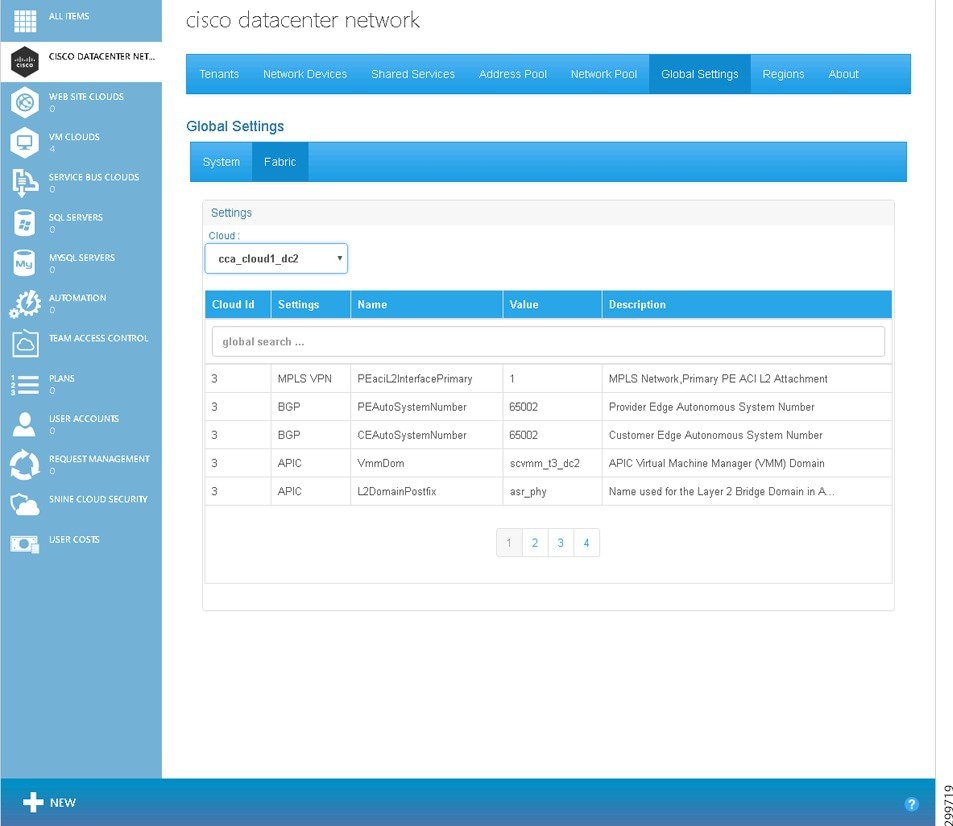Image resolution: width=953 pixels, height=826 pixels.
Task: Open the VM Clouds sidebar label
Action: (x=74, y=137)
